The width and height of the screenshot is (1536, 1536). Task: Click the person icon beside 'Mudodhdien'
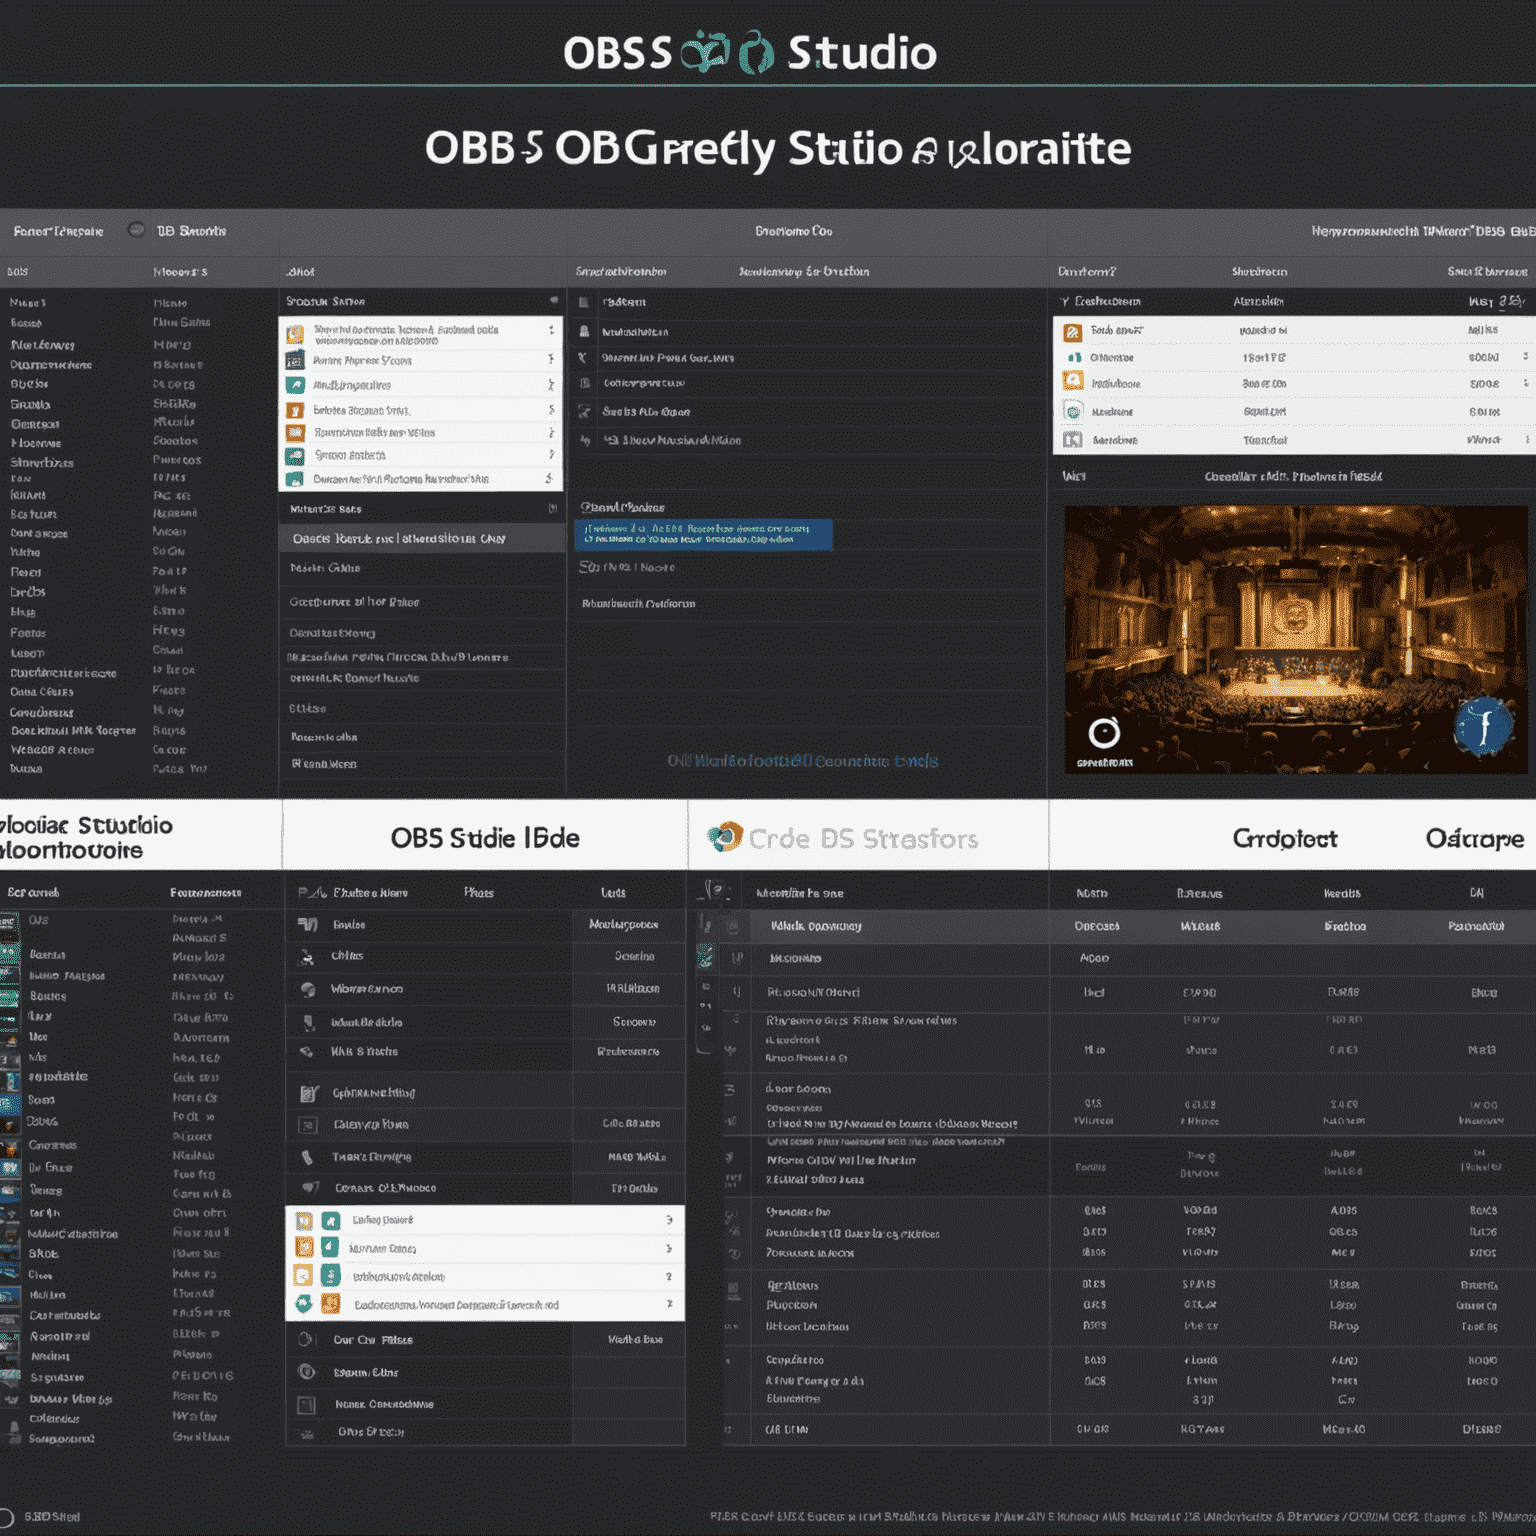585,331
